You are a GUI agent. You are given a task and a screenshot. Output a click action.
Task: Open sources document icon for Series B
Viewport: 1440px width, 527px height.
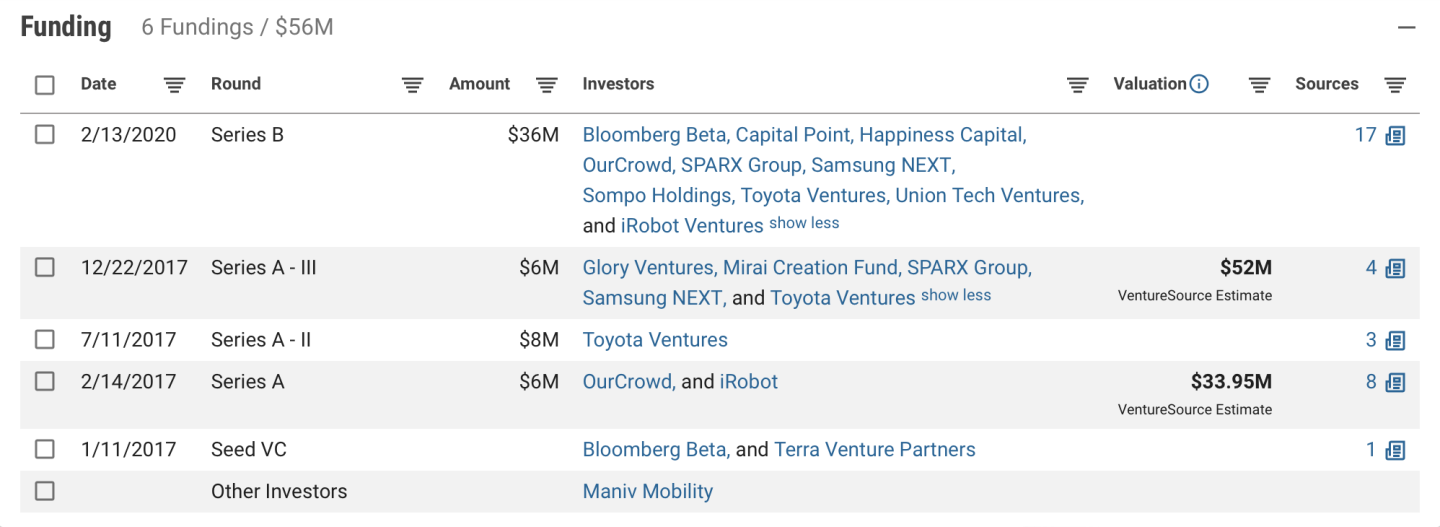pos(1396,135)
